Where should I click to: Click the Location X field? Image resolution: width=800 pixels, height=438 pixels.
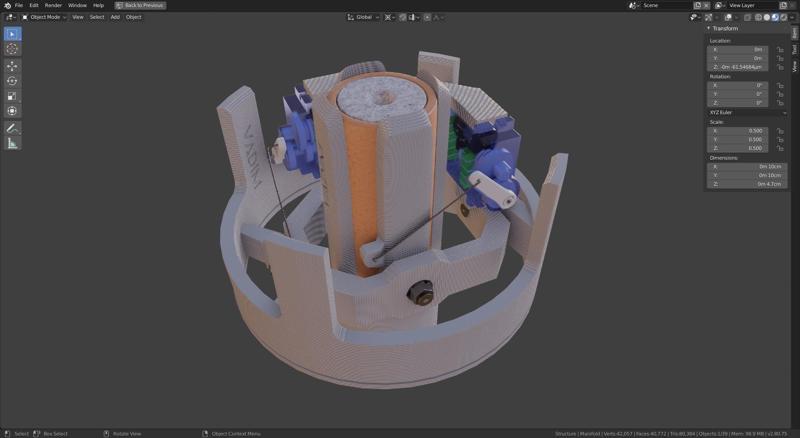click(738, 50)
